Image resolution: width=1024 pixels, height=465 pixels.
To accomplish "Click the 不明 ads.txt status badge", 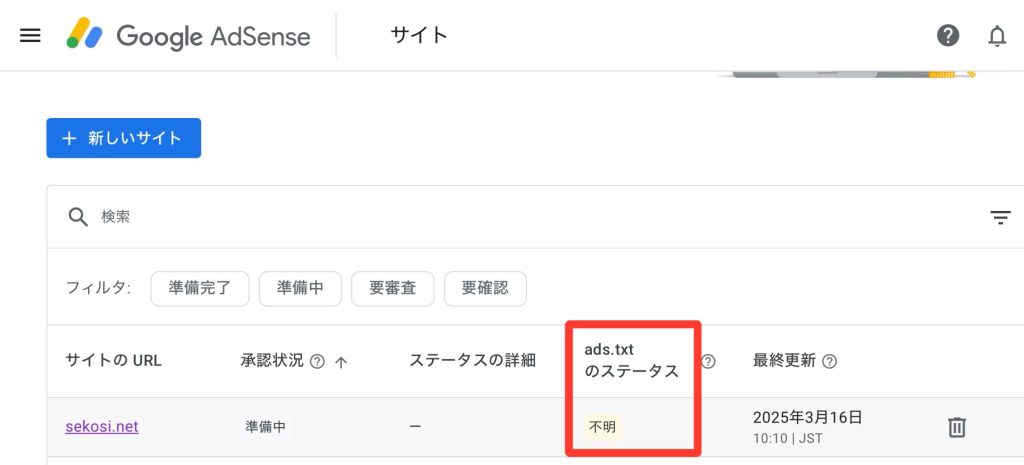I will click(603, 427).
